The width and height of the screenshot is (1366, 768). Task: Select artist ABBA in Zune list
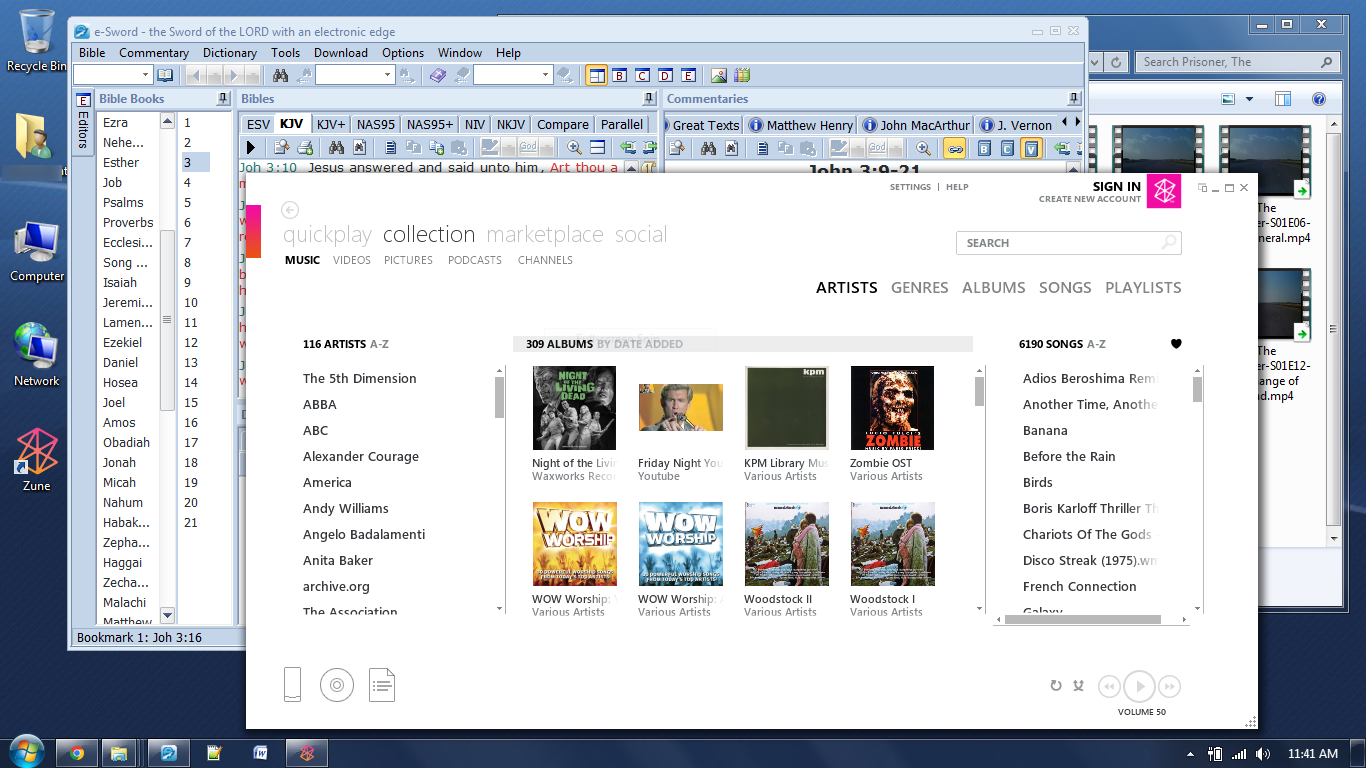pyautogui.click(x=320, y=405)
